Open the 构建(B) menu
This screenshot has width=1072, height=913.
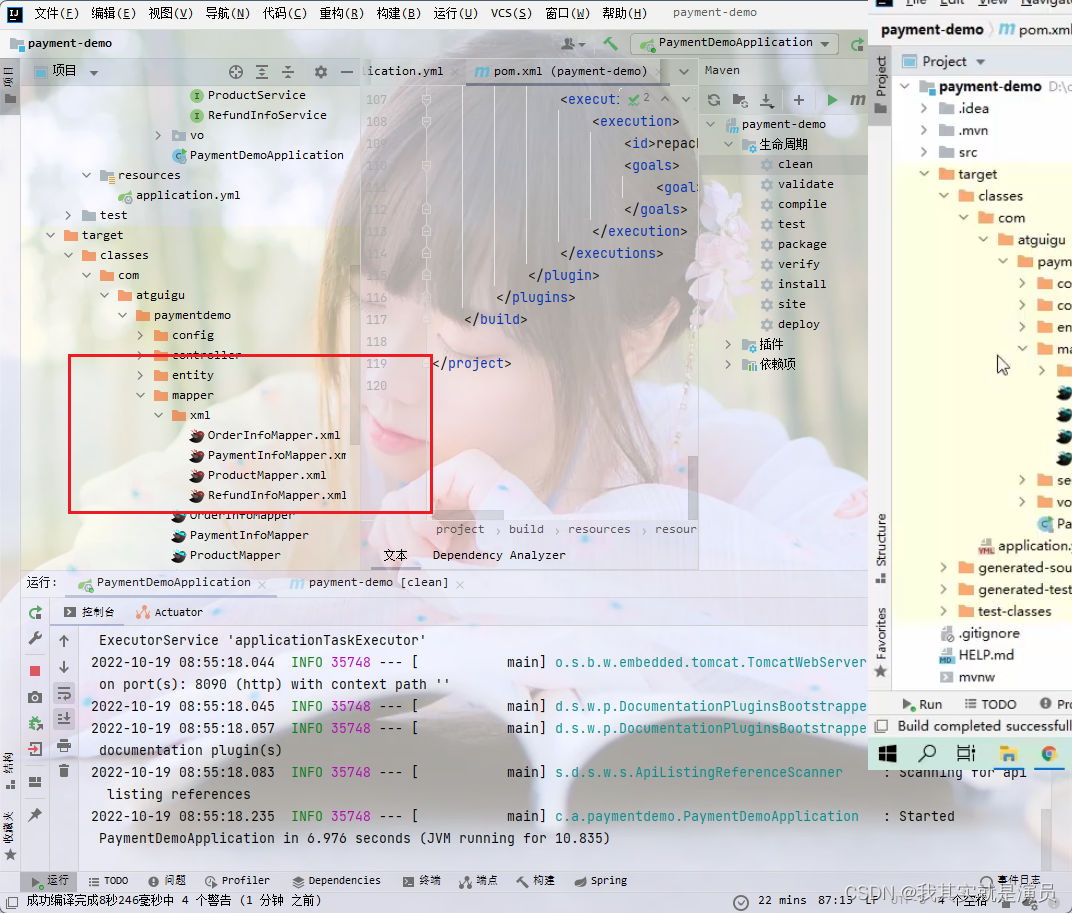[399, 13]
